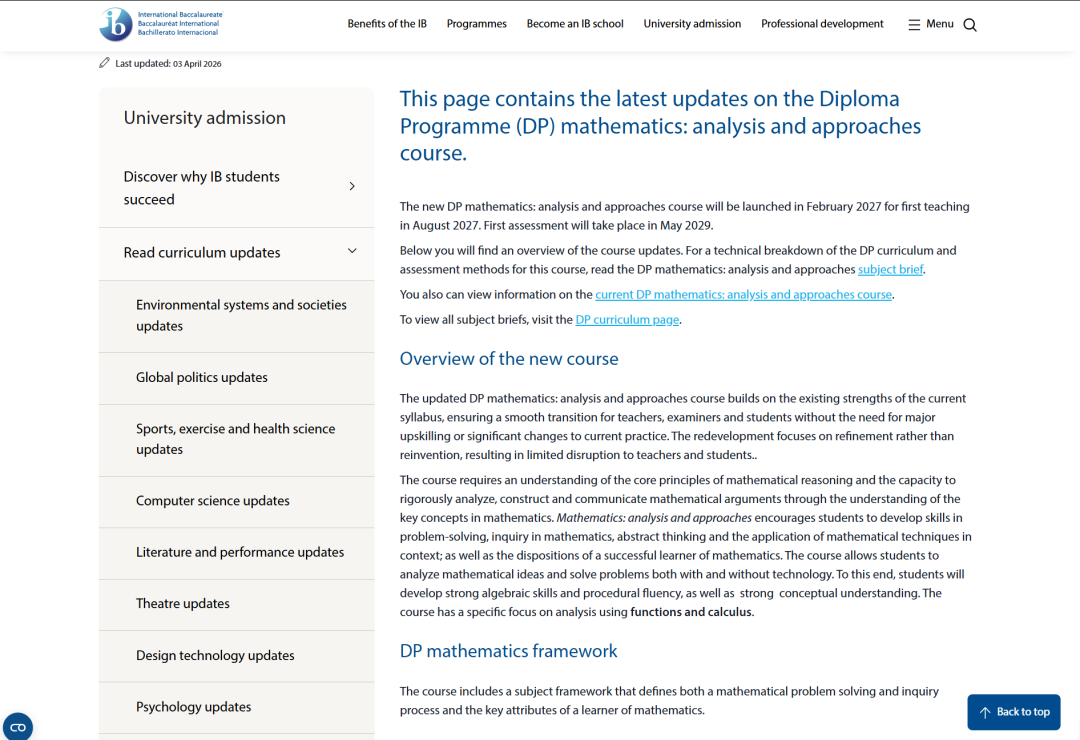Click the DP mathematics framework heading

pos(508,651)
